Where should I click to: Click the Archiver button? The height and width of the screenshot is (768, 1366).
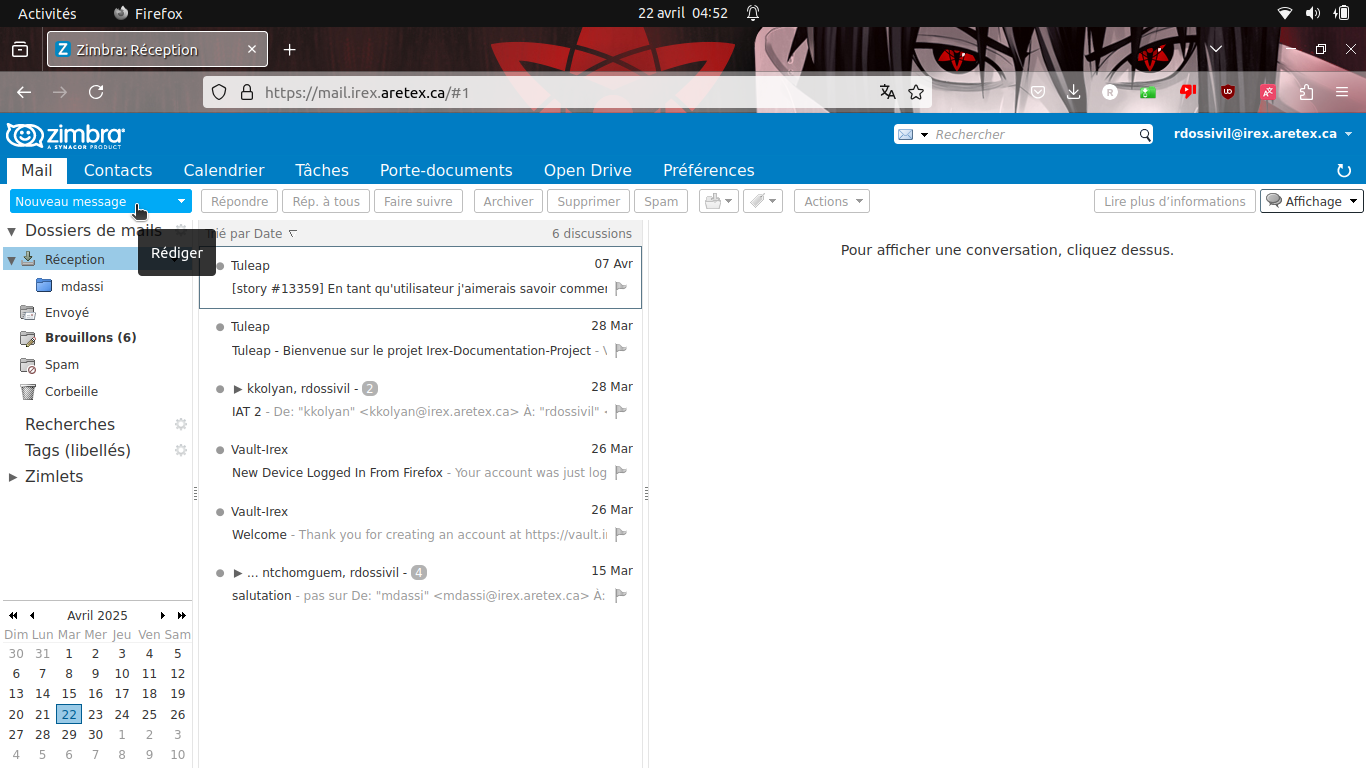point(508,201)
